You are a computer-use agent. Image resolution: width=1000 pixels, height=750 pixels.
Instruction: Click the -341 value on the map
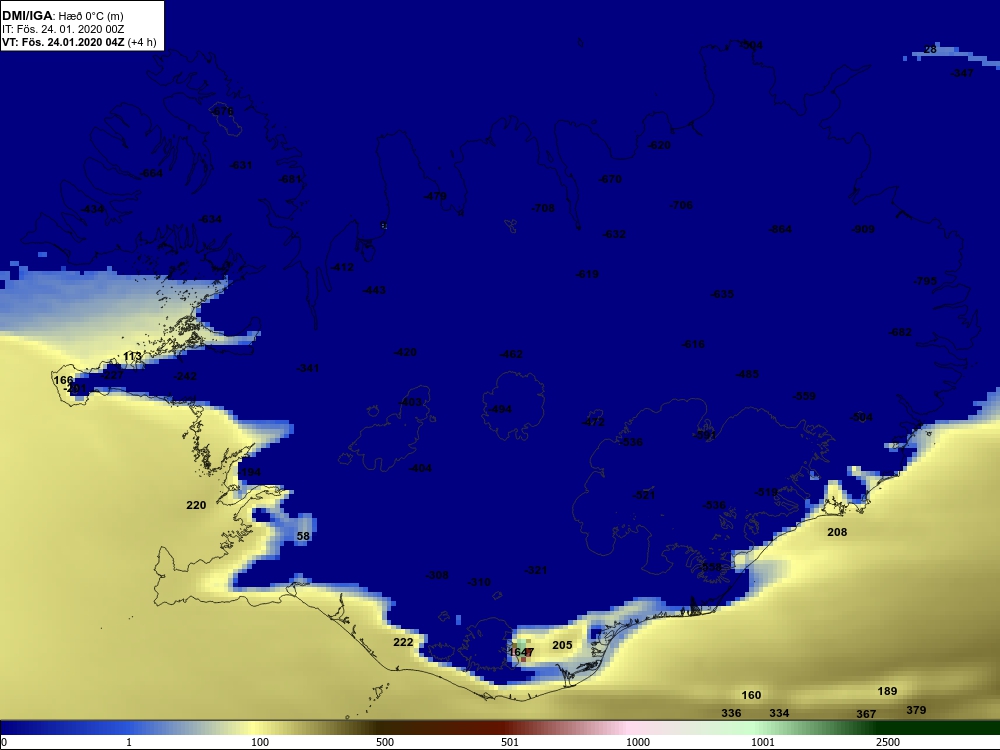[308, 368]
